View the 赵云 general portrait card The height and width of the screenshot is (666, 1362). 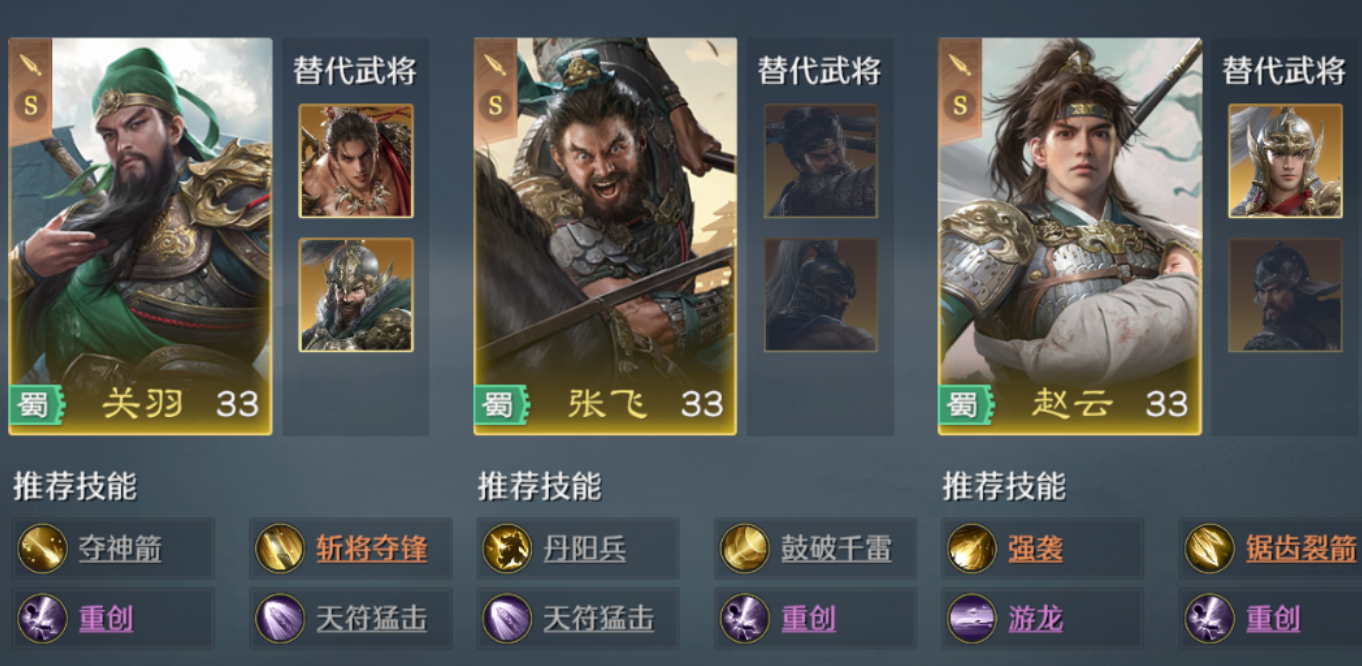click(x=1070, y=237)
